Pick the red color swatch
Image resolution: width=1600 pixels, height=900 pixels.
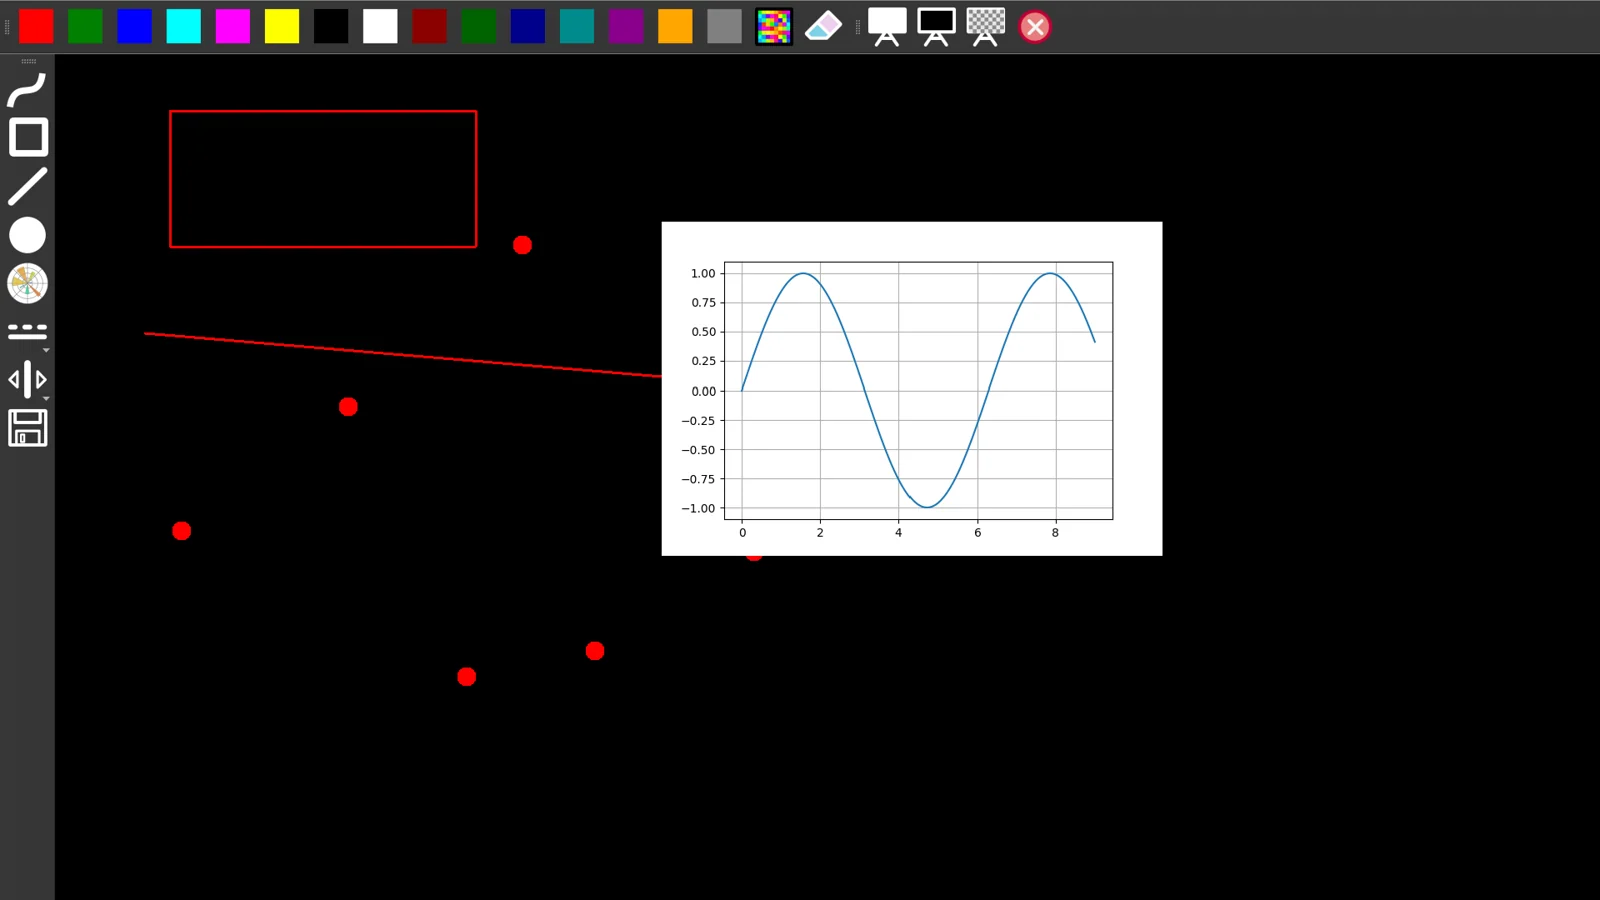pyautogui.click(x=36, y=26)
